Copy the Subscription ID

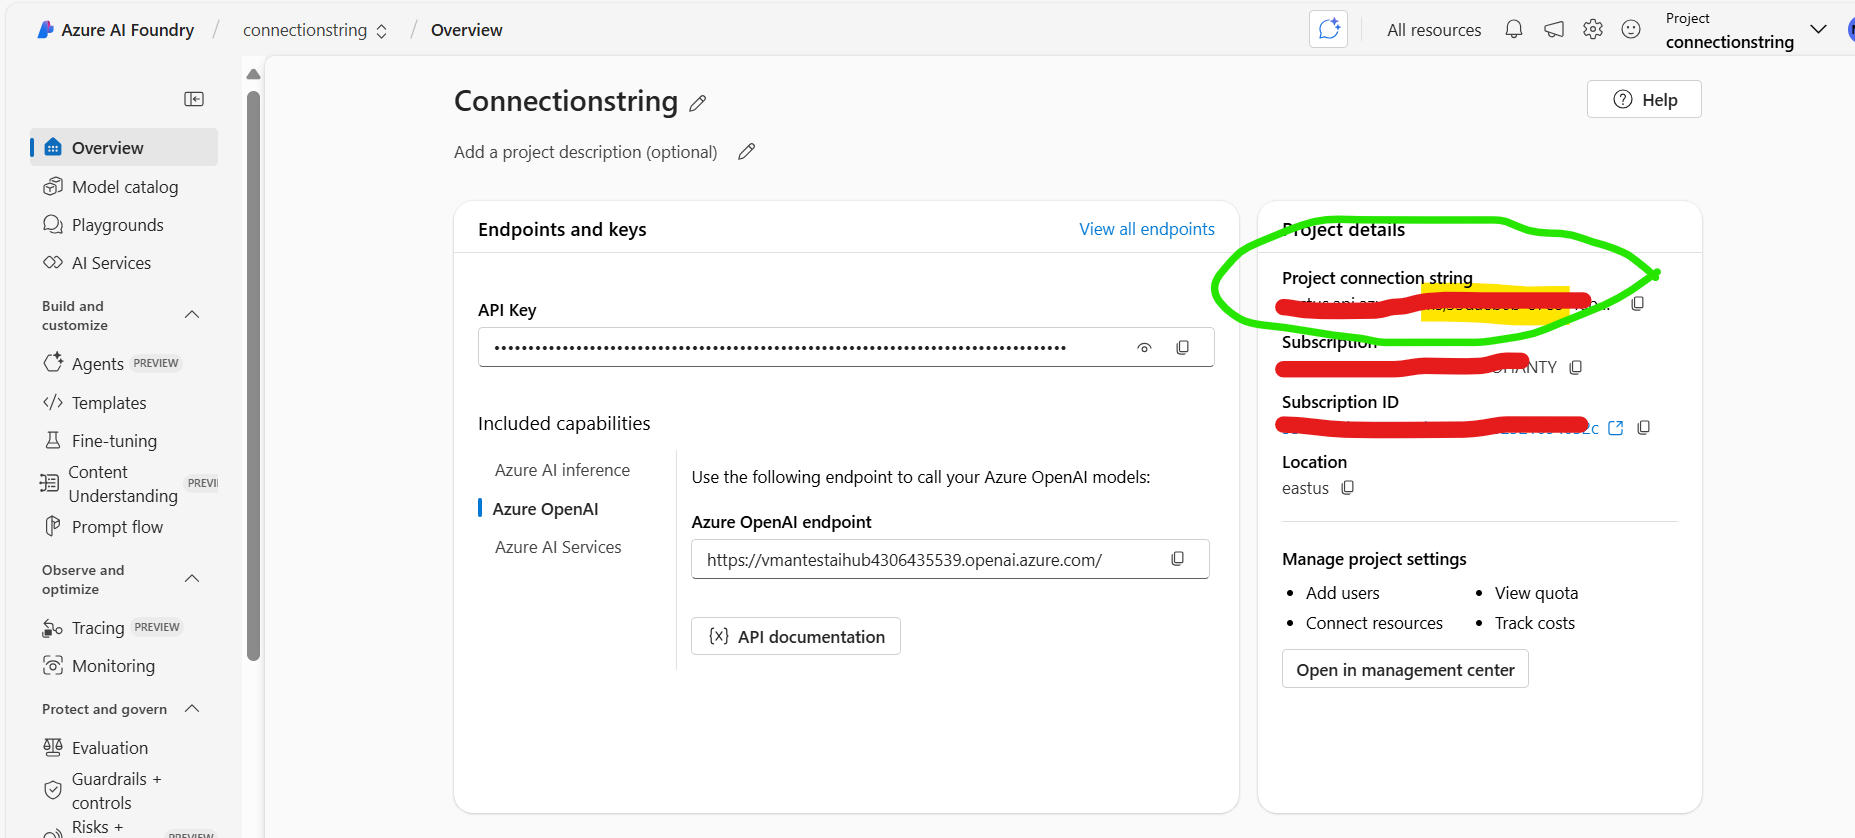[x=1643, y=428]
